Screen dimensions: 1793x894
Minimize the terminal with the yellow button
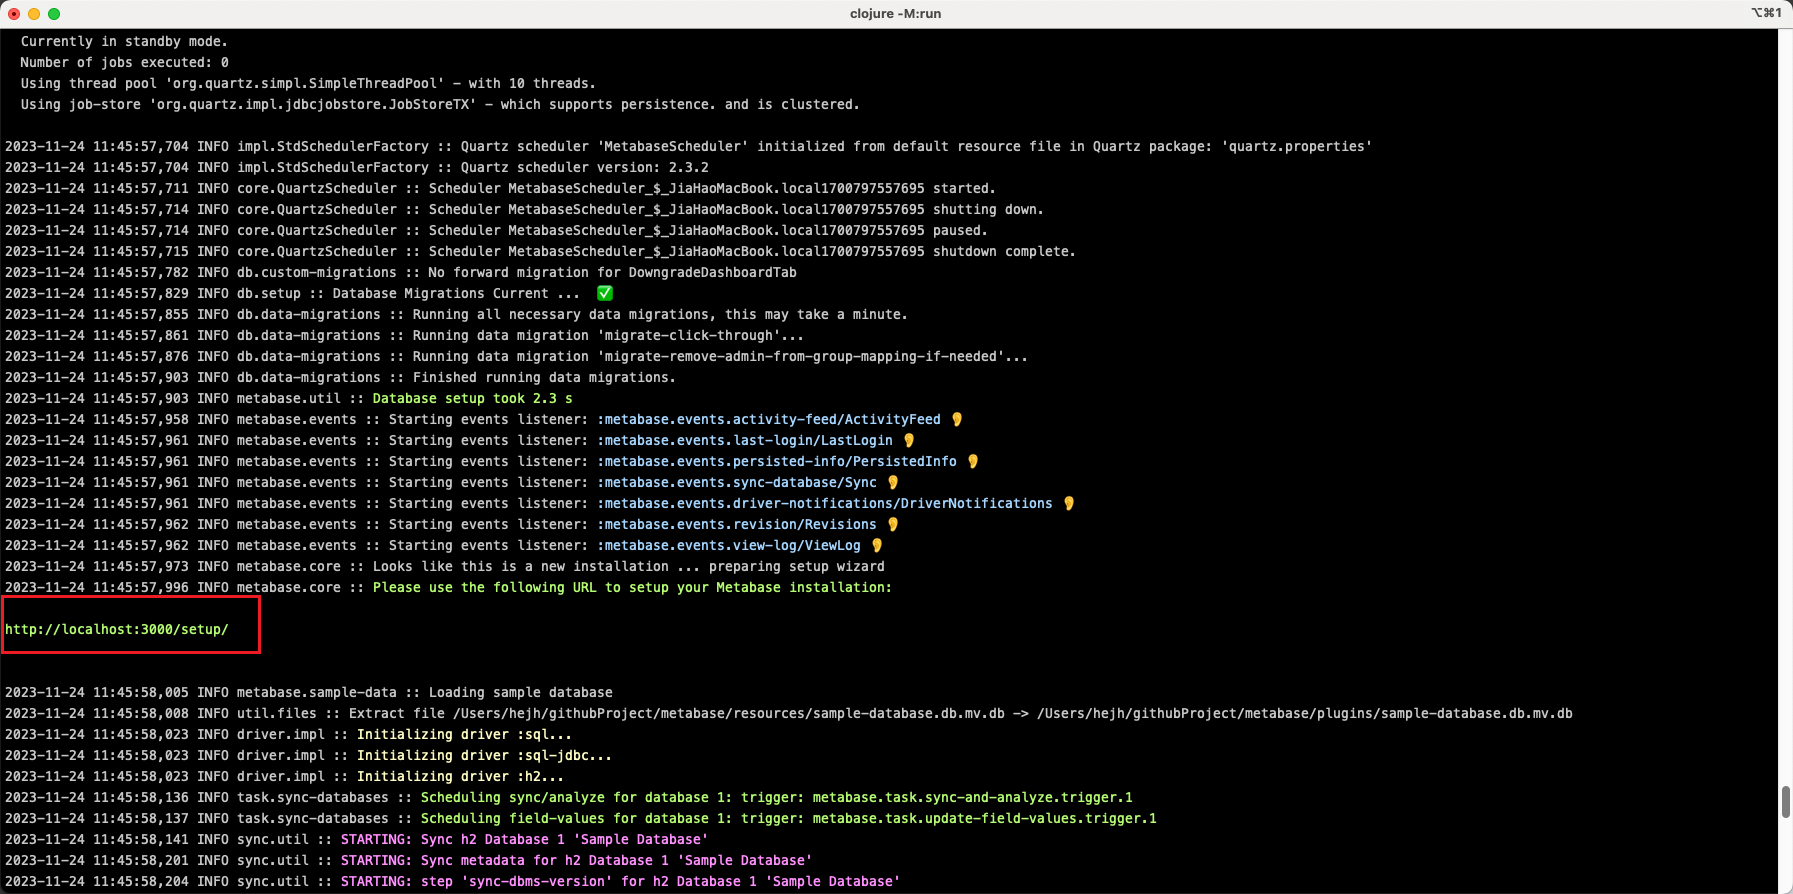[34, 13]
